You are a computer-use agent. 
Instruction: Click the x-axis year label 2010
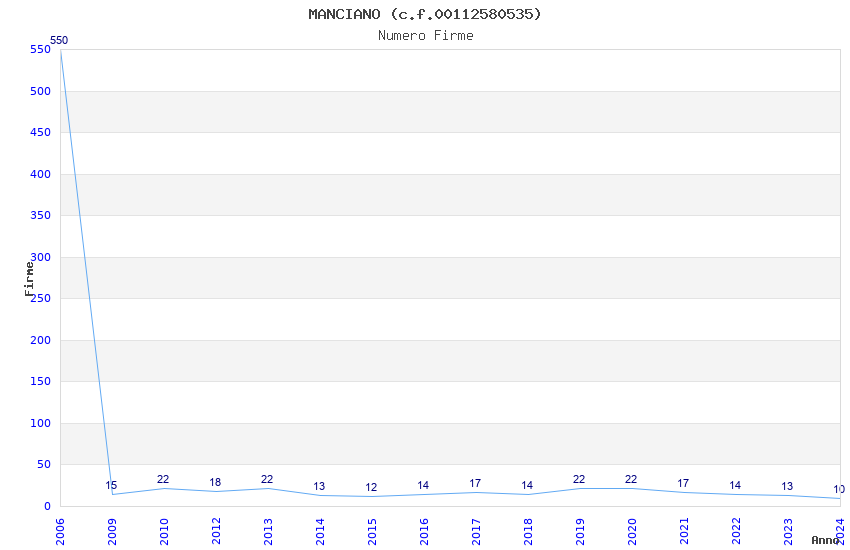click(164, 531)
